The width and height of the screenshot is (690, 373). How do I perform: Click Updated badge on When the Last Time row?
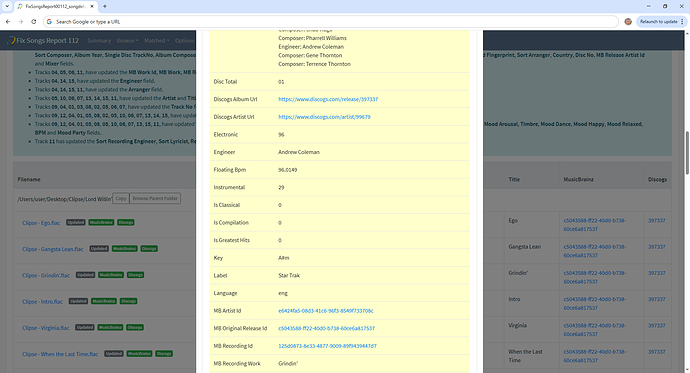click(114, 354)
